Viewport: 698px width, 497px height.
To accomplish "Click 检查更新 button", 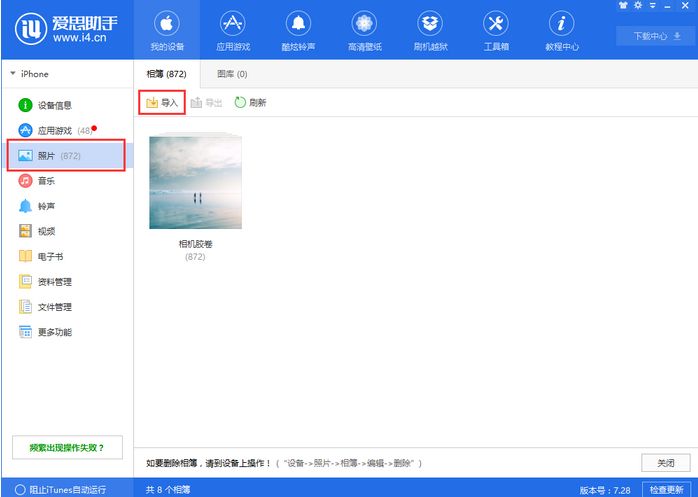I will (x=666, y=490).
